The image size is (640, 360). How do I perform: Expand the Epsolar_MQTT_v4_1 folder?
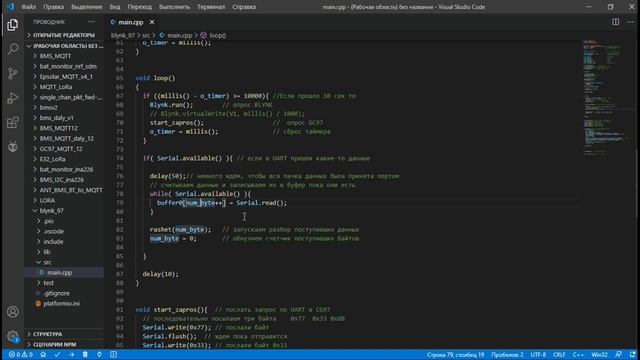click(x=66, y=77)
